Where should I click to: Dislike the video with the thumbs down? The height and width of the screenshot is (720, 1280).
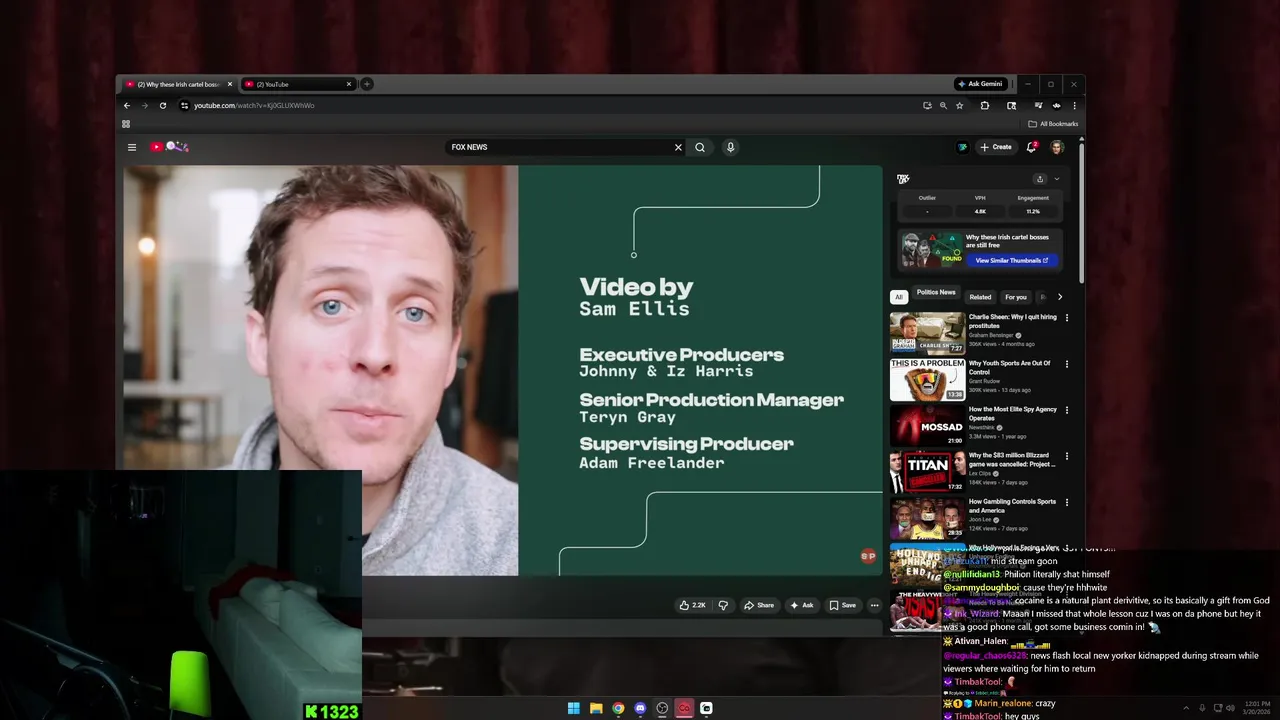pyautogui.click(x=723, y=605)
